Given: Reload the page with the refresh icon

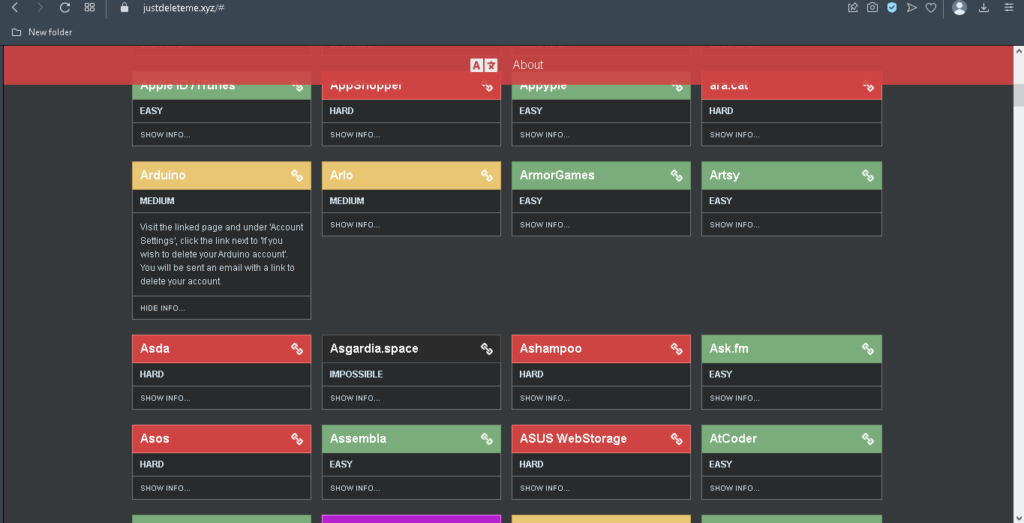Looking at the screenshot, I should [x=65, y=8].
